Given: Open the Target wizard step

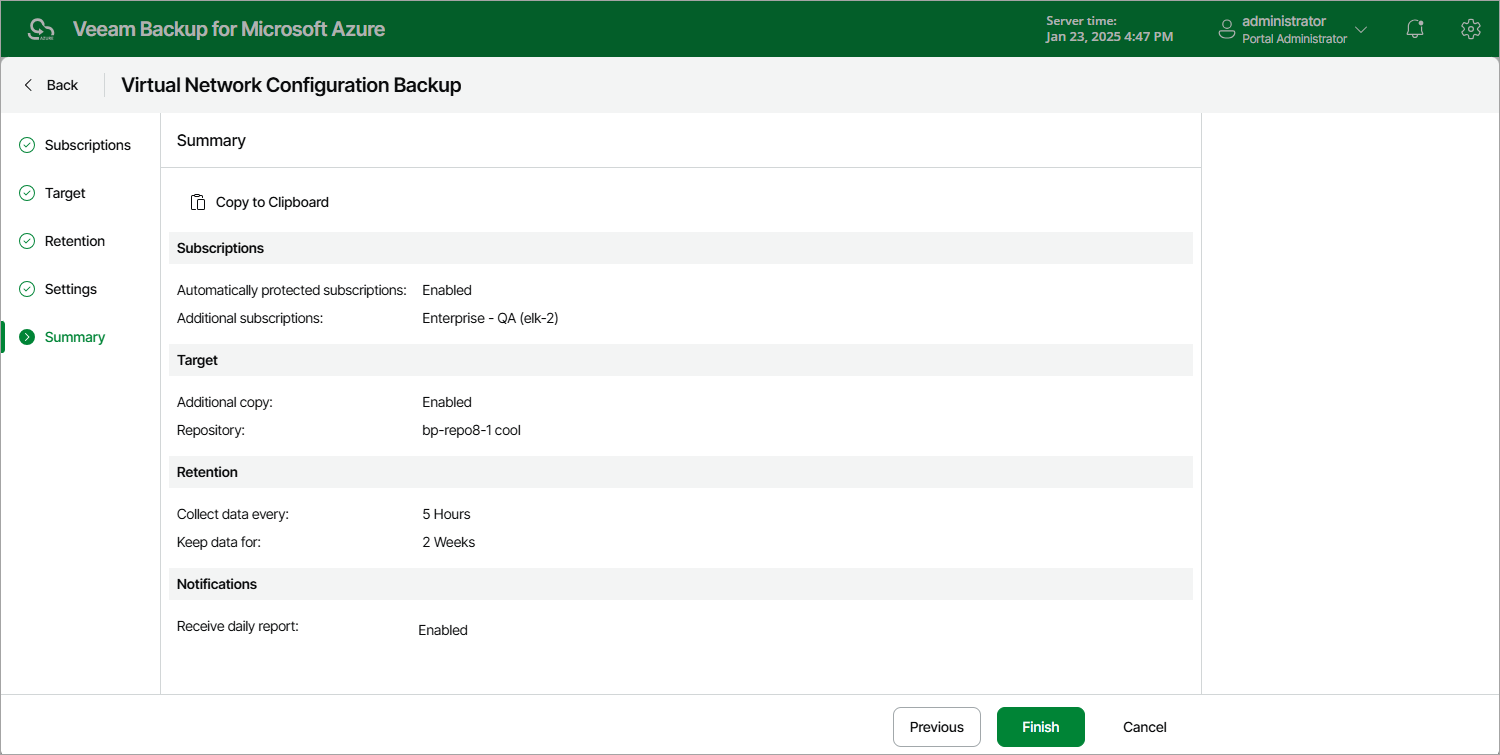Looking at the screenshot, I should 65,193.
